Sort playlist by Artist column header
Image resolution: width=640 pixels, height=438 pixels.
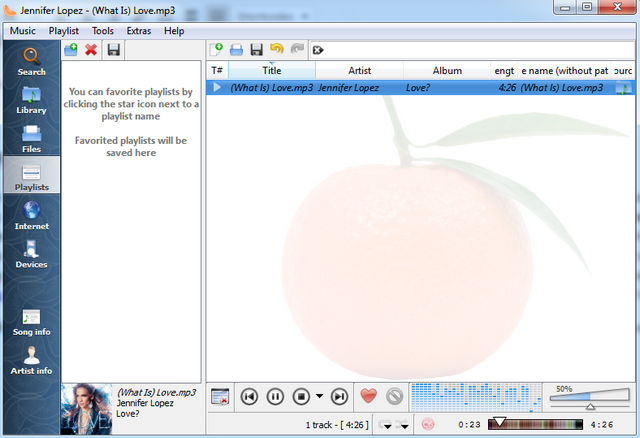point(360,71)
